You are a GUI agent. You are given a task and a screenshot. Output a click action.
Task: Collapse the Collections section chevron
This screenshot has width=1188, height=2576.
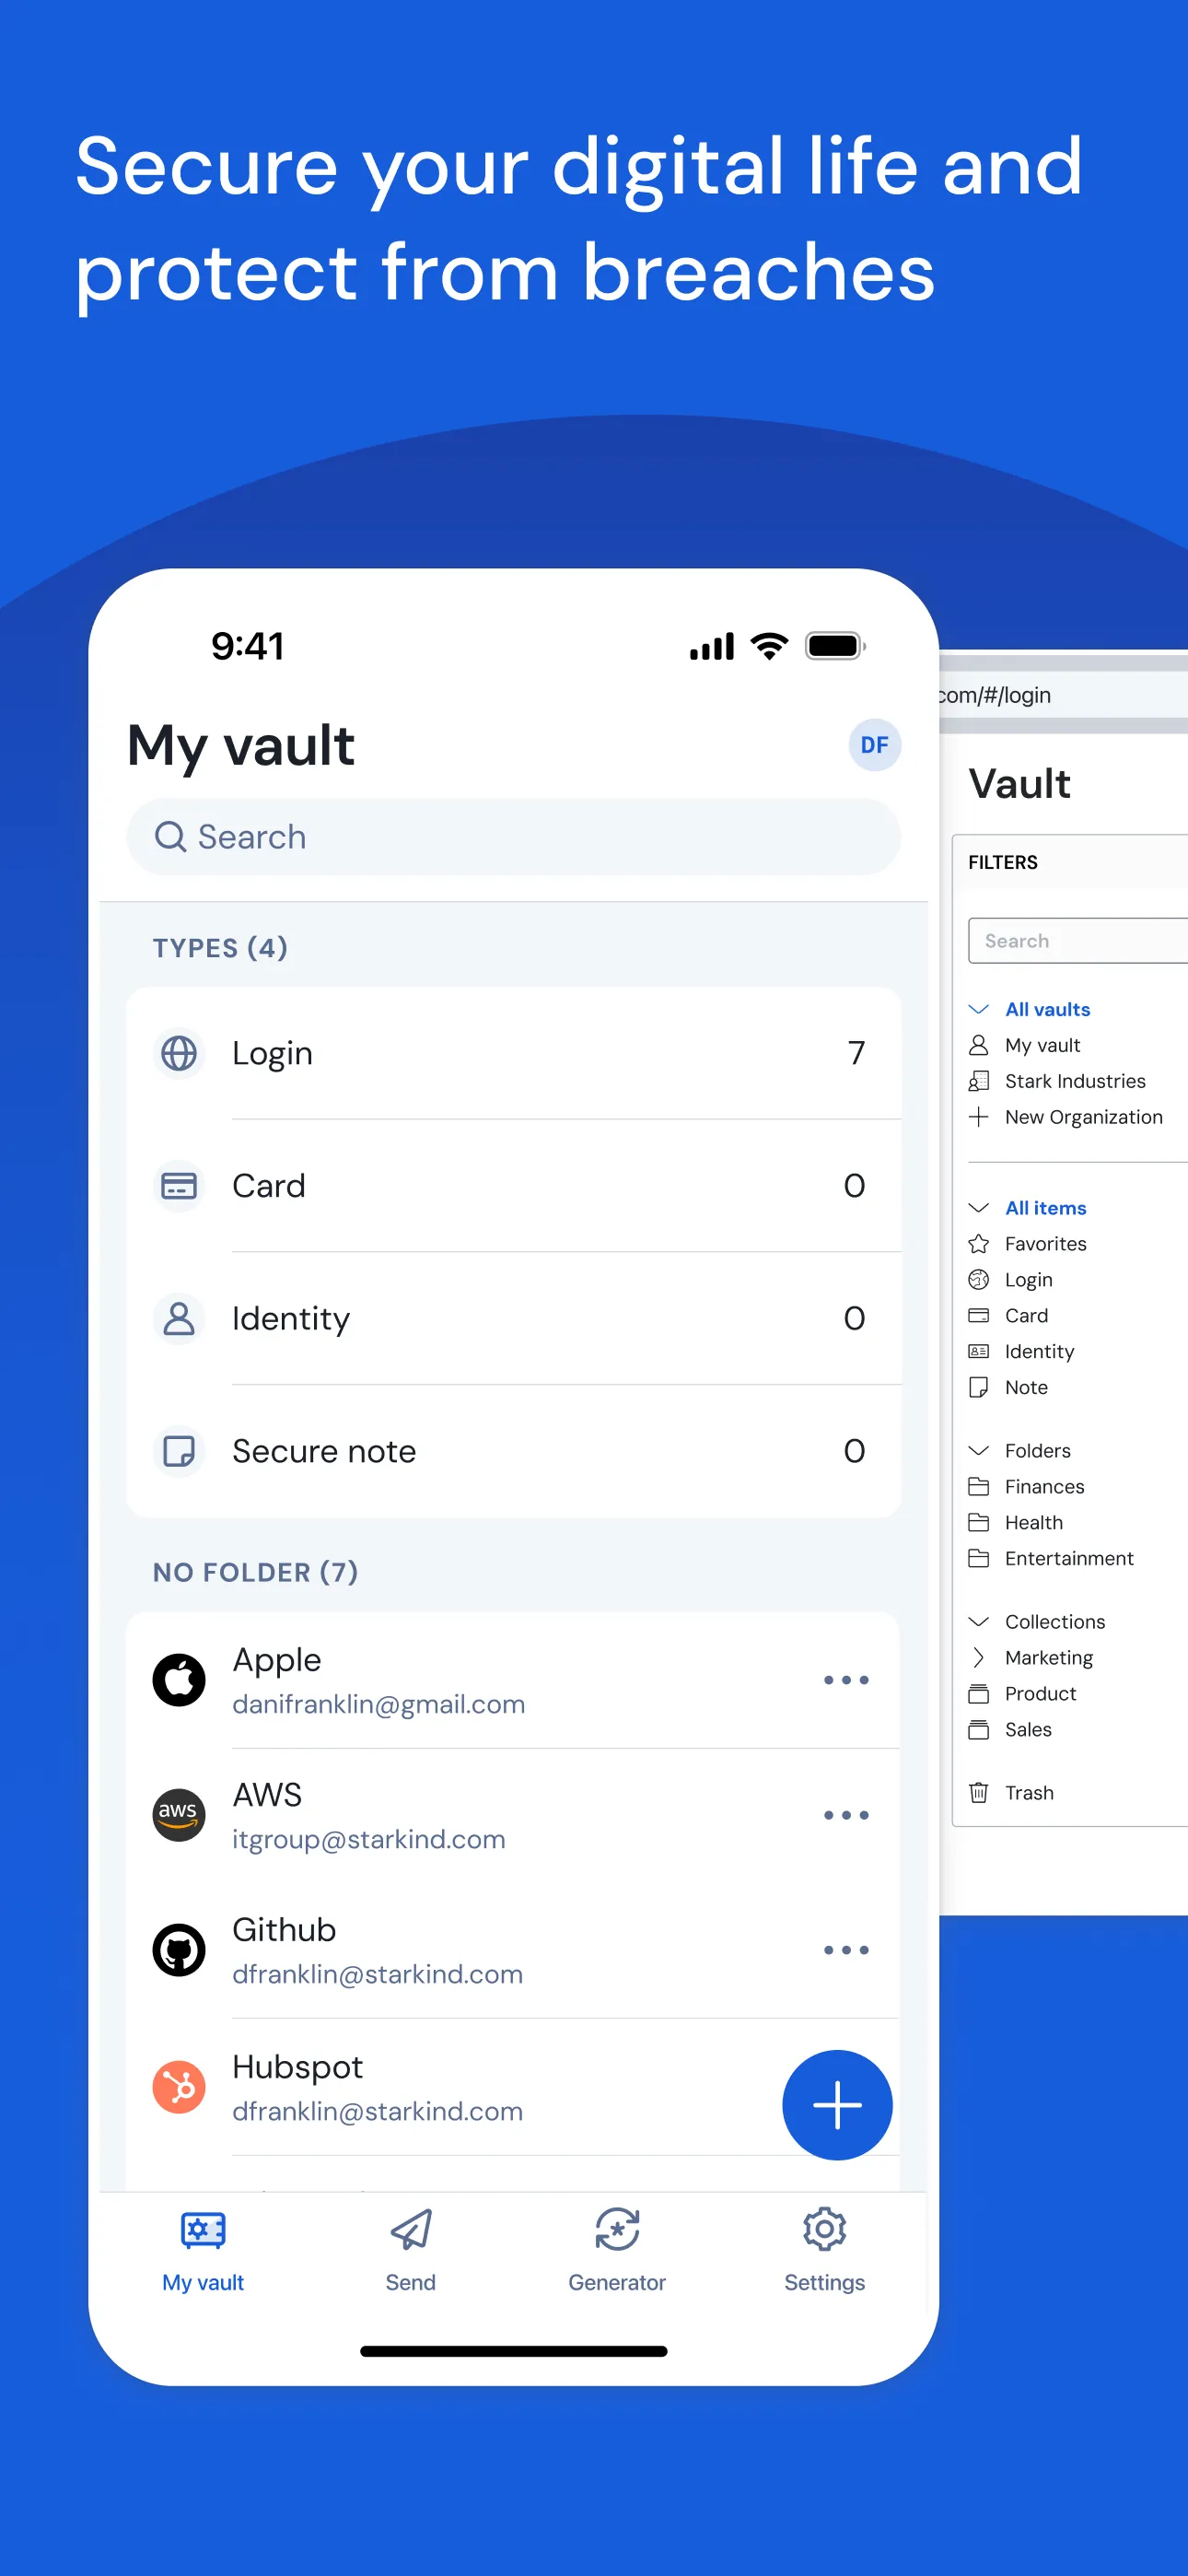point(979,1622)
